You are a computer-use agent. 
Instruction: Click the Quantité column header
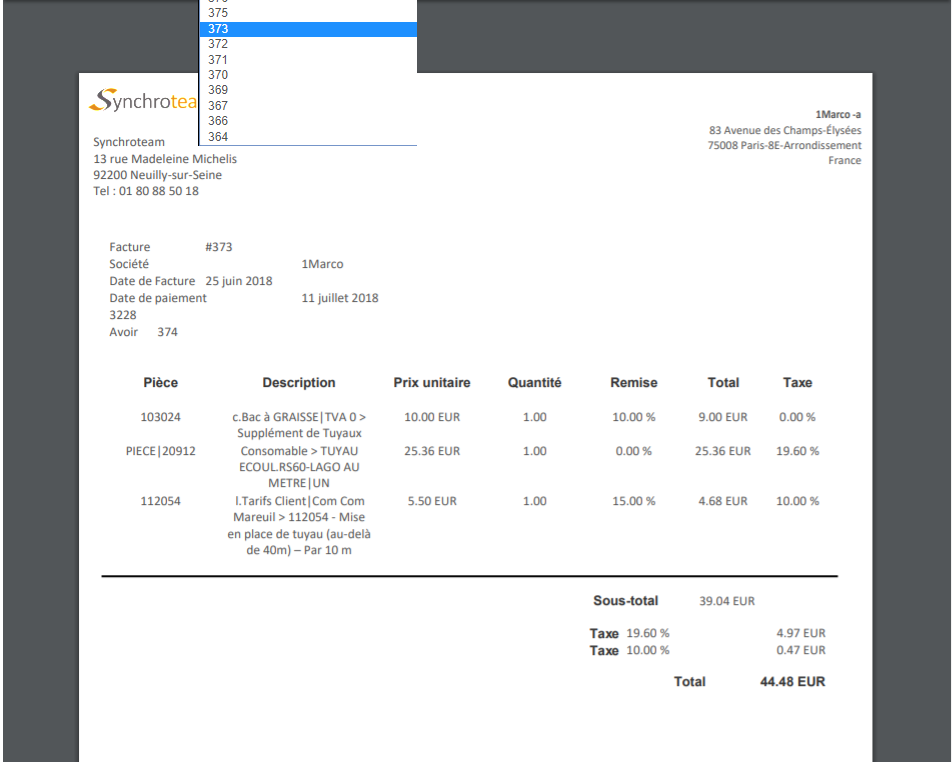pos(534,383)
